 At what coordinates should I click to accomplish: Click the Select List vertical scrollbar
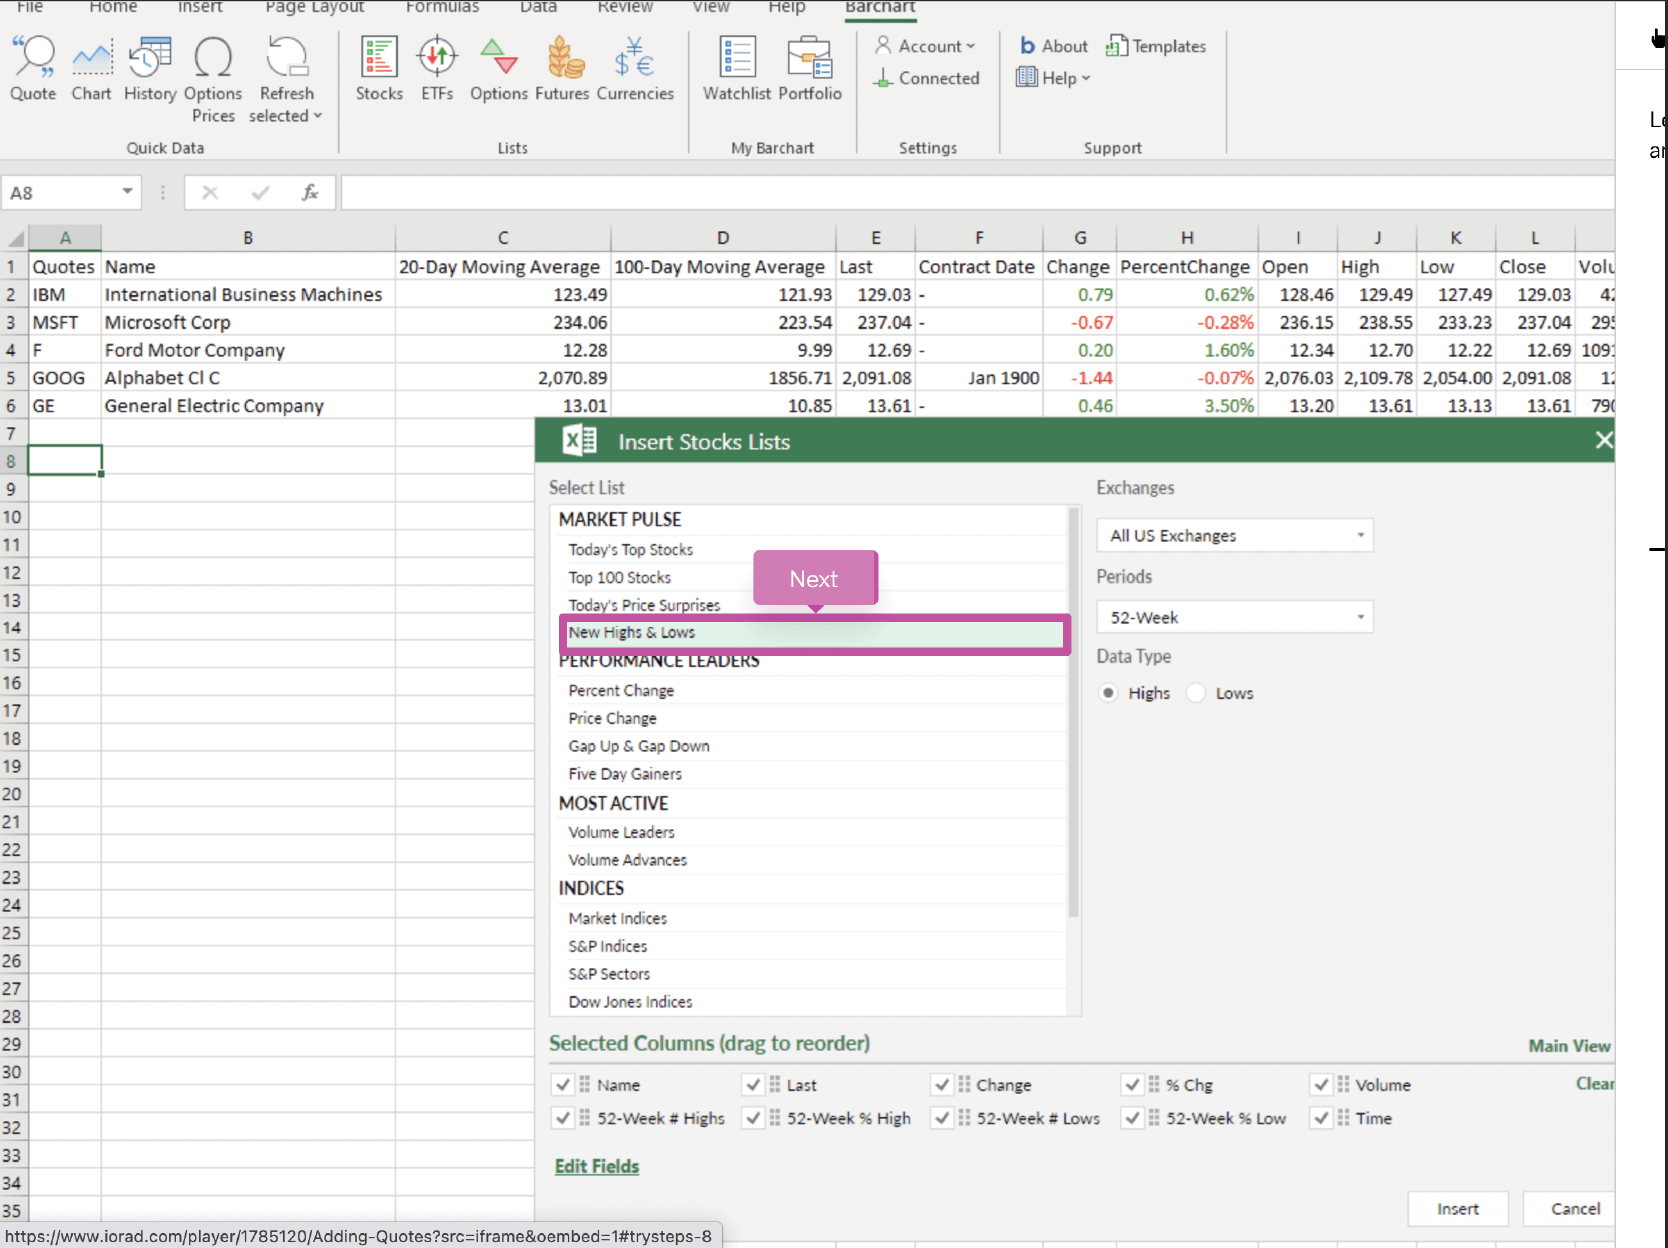(x=1073, y=712)
